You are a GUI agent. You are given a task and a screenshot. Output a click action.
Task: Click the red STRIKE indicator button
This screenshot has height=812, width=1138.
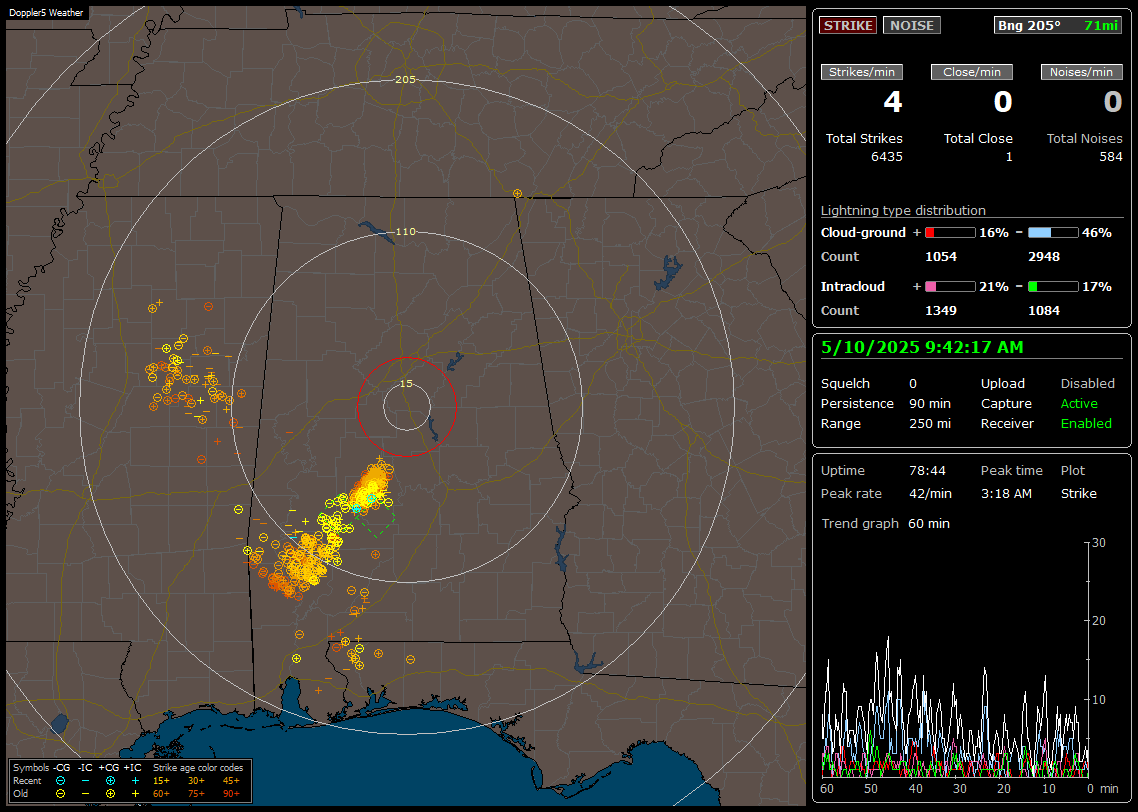[848, 25]
